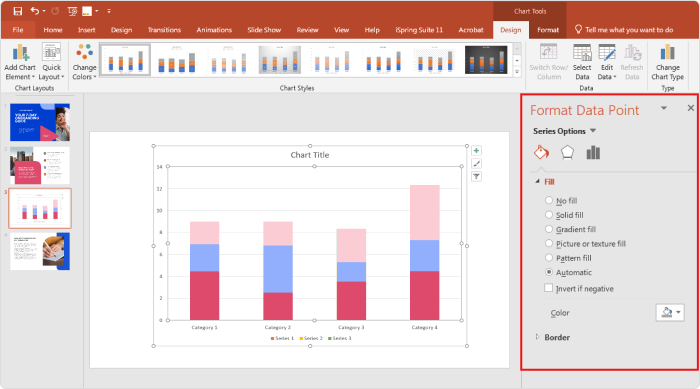700x389 pixels.
Task: Open the View tab
Action: click(342, 30)
